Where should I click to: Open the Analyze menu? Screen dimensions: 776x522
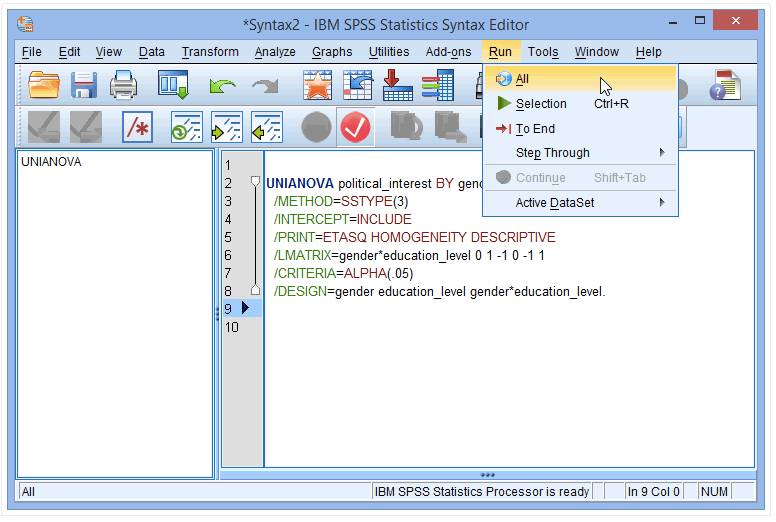(275, 52)
